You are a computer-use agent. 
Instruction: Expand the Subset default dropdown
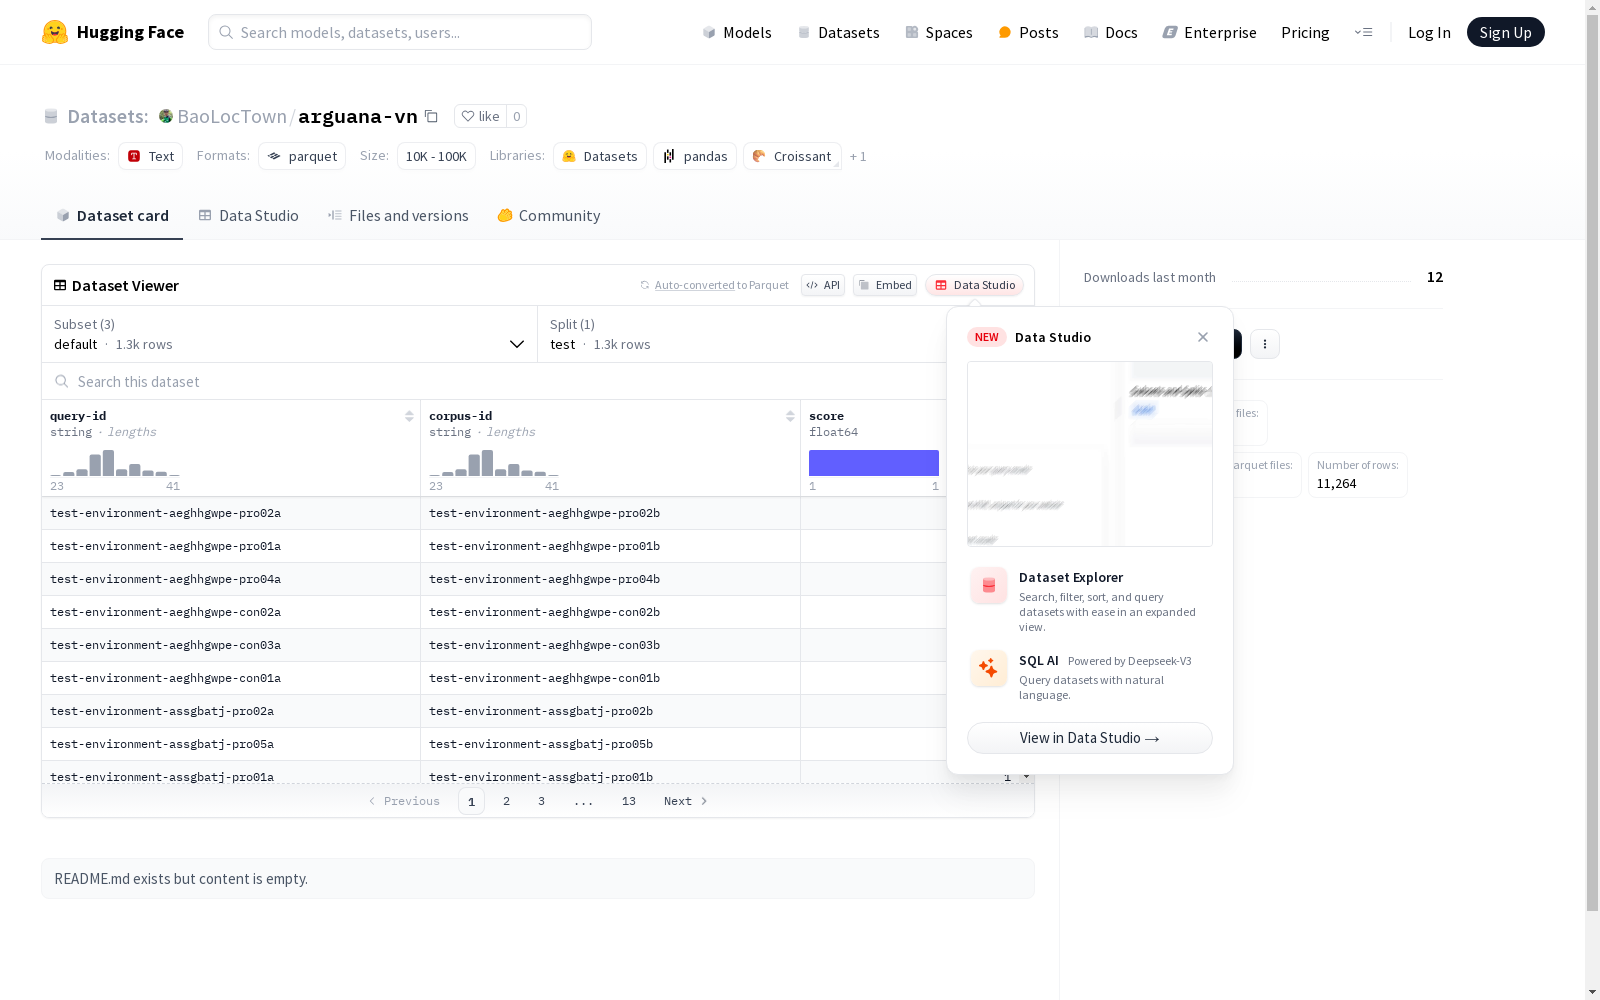289,334
